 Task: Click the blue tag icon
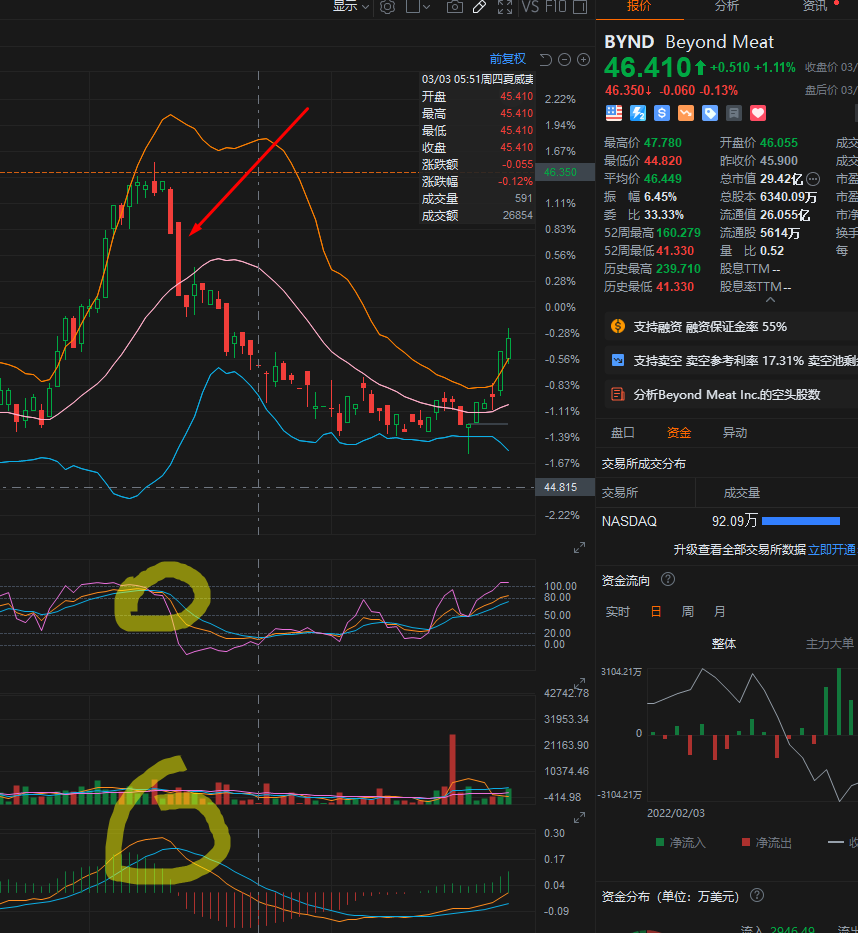coord(710,113)
